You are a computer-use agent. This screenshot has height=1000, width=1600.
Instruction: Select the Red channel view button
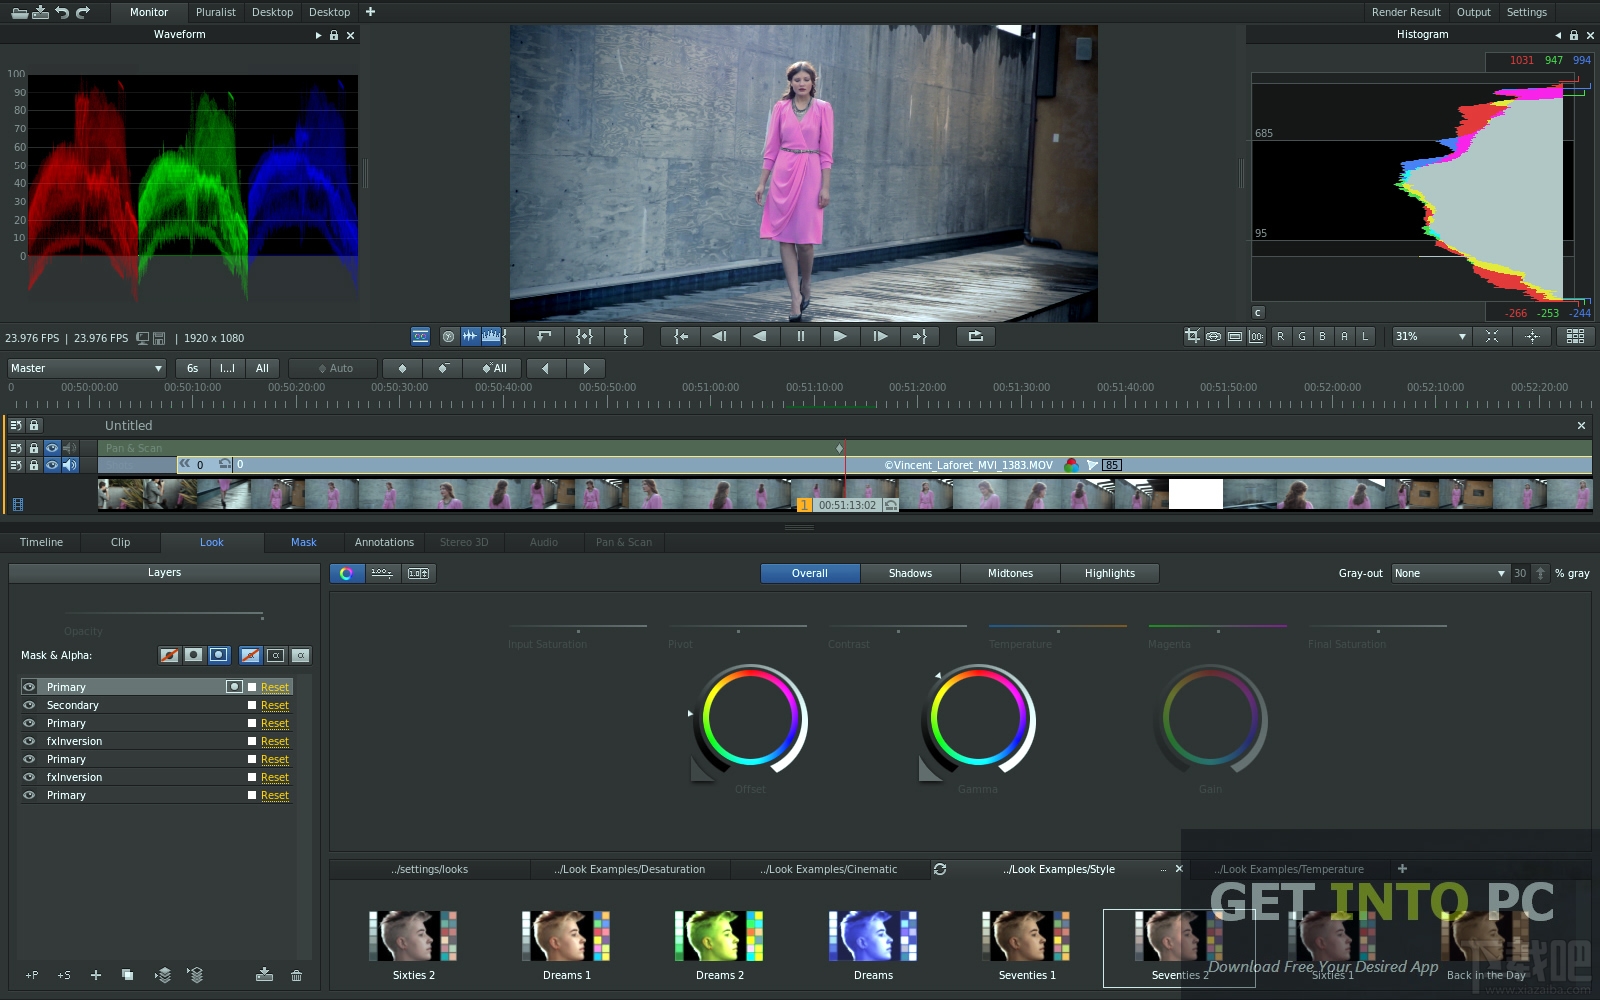(x=1281, y=336)
